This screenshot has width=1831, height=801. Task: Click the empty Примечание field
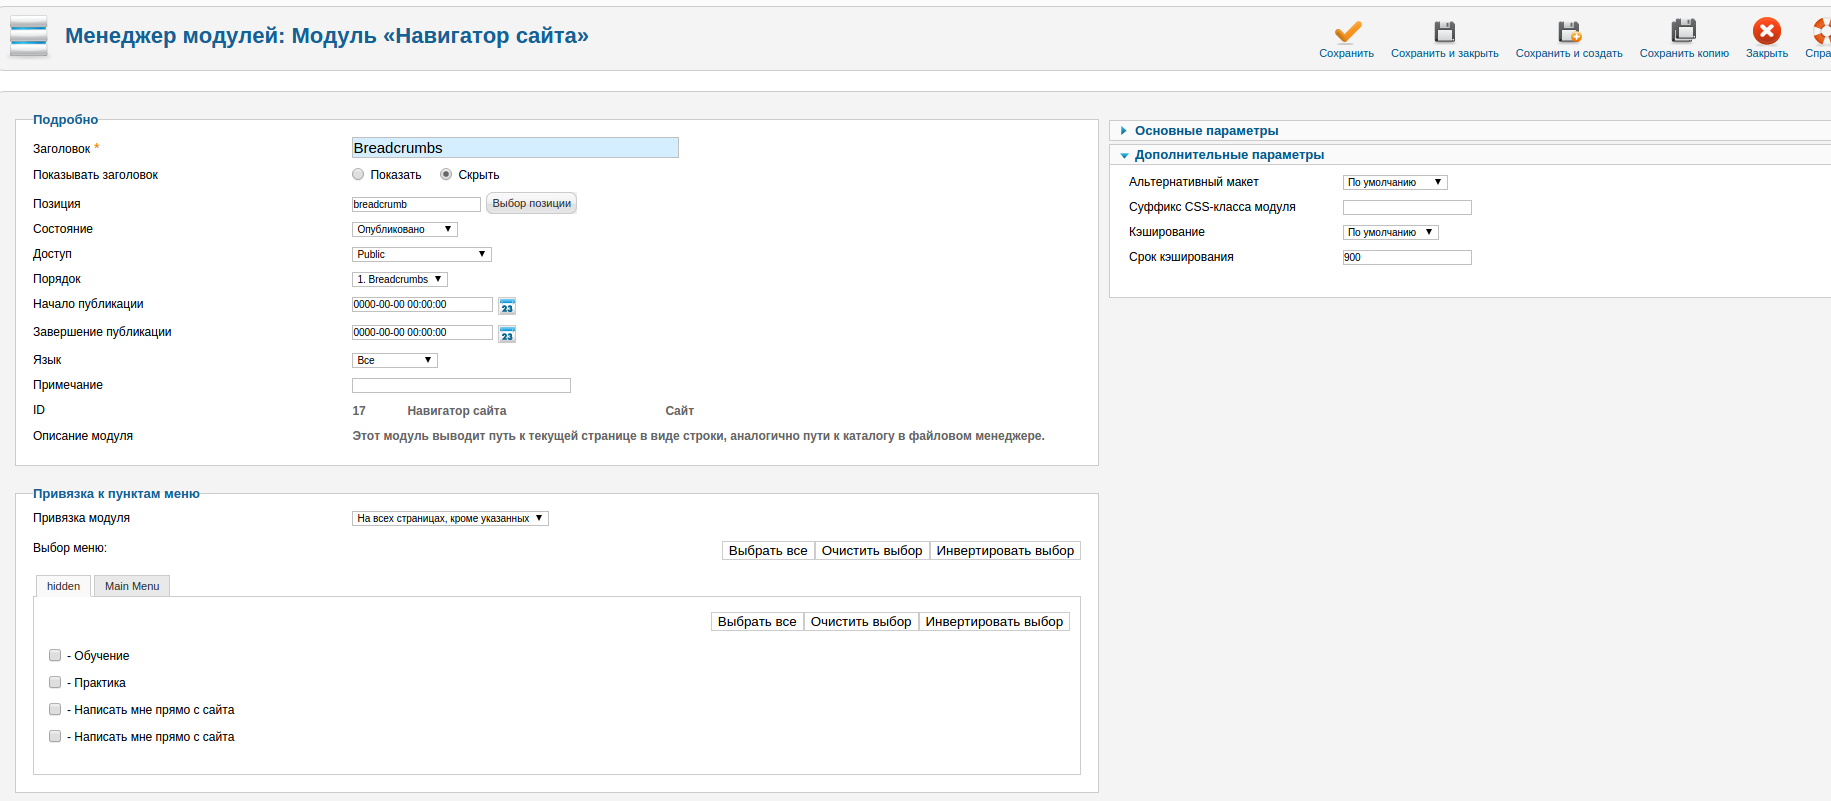tap(461, 385)
